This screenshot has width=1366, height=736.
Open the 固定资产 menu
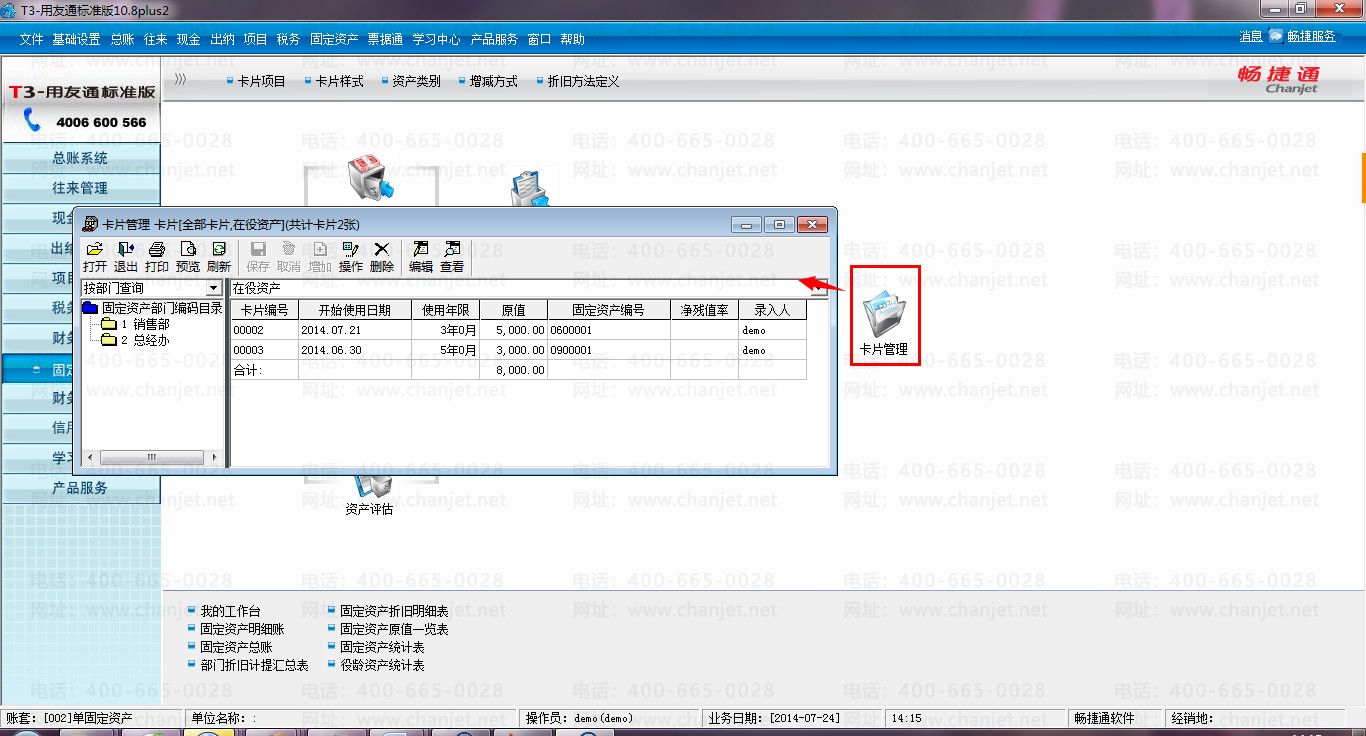point(334,39)
